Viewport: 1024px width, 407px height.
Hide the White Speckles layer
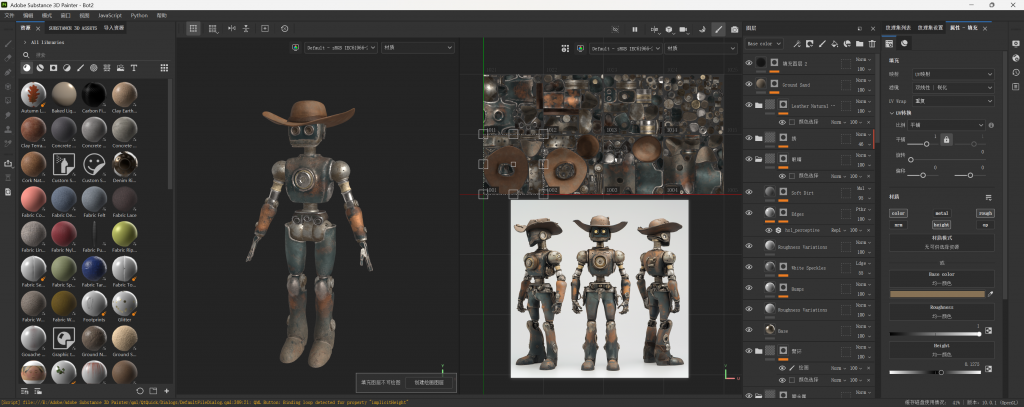click(749, 268)
